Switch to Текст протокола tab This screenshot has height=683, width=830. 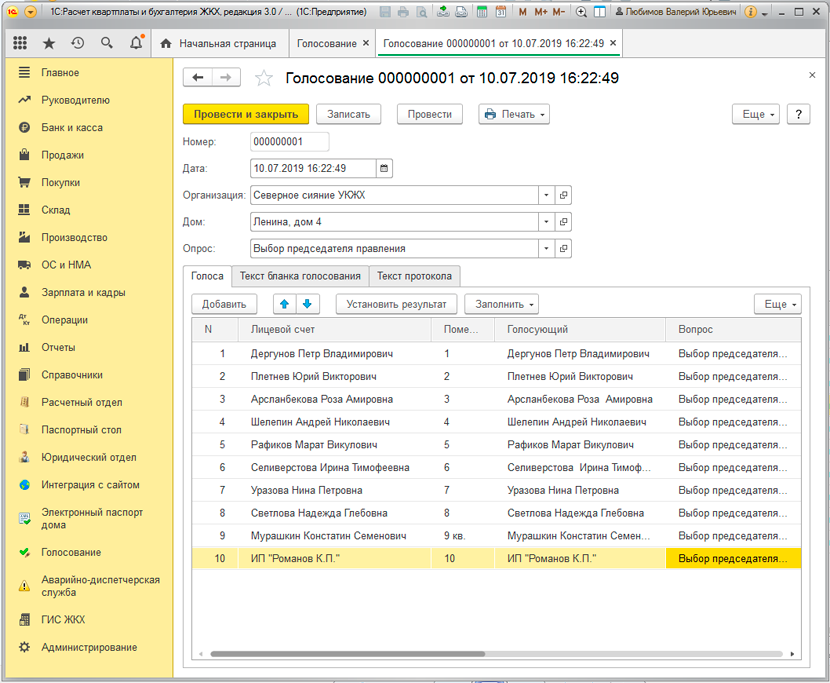tap(414, 276)
